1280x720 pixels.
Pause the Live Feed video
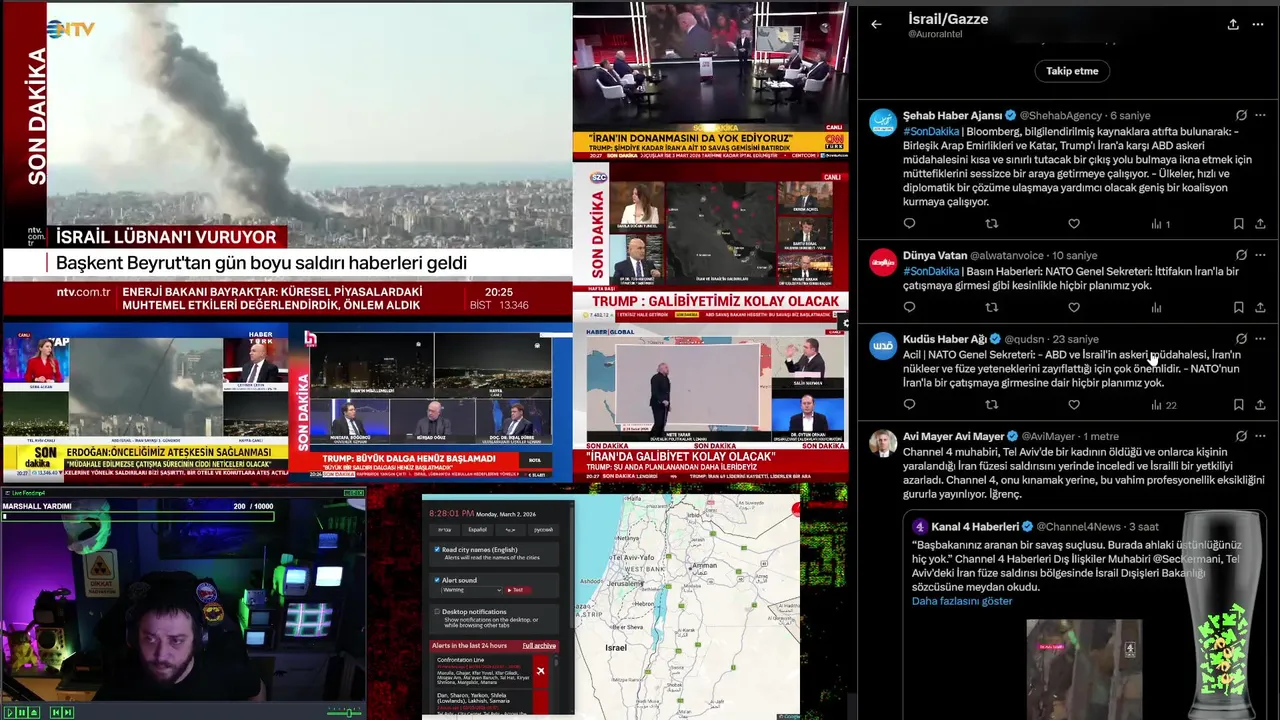(x=22, y=712)
